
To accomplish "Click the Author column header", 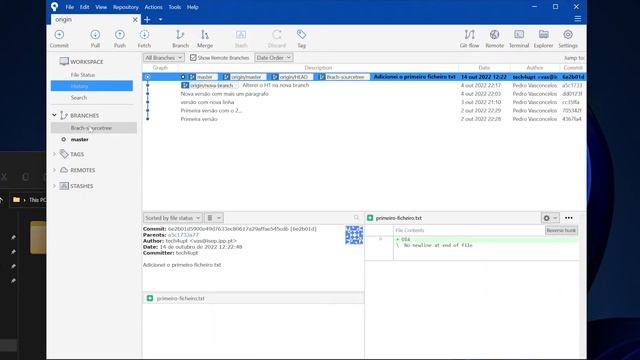I will (535, 68).
